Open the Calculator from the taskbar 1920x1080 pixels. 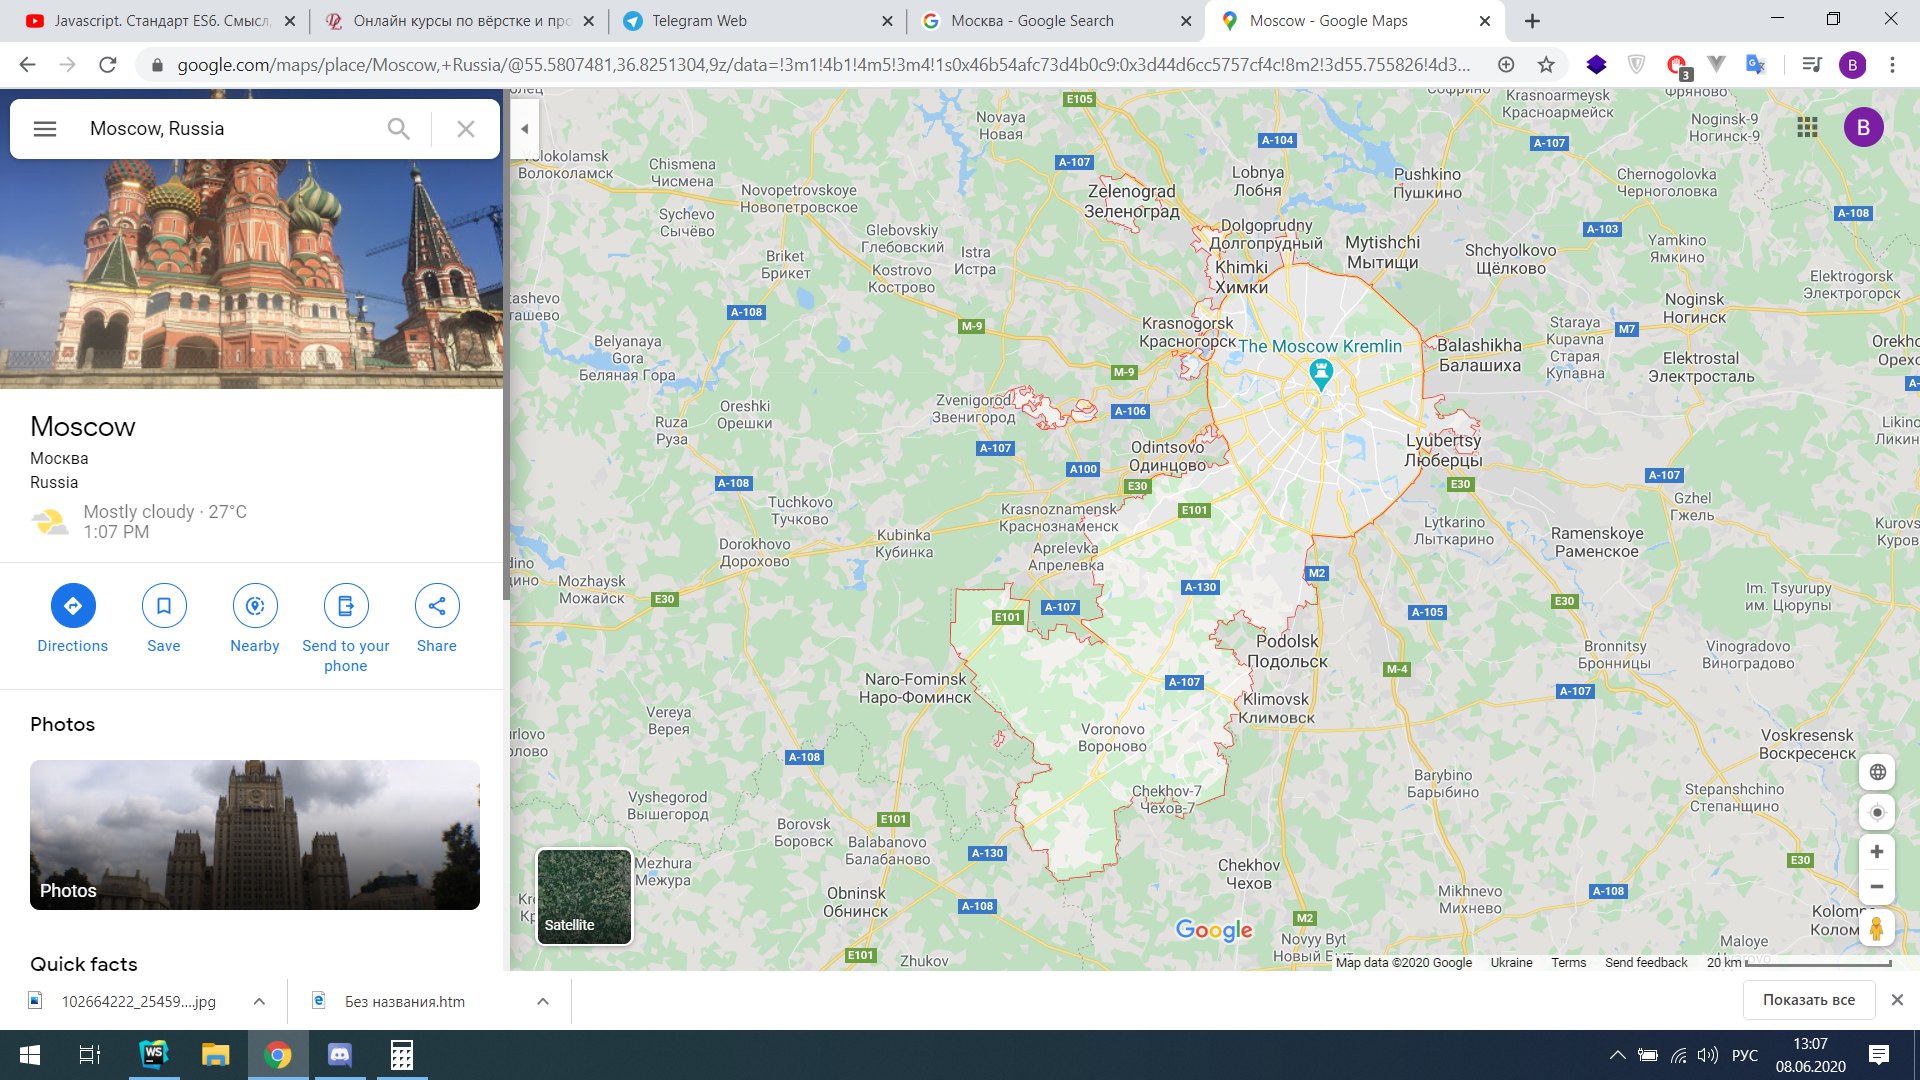pyautogui.click(x=402, y=1055)
